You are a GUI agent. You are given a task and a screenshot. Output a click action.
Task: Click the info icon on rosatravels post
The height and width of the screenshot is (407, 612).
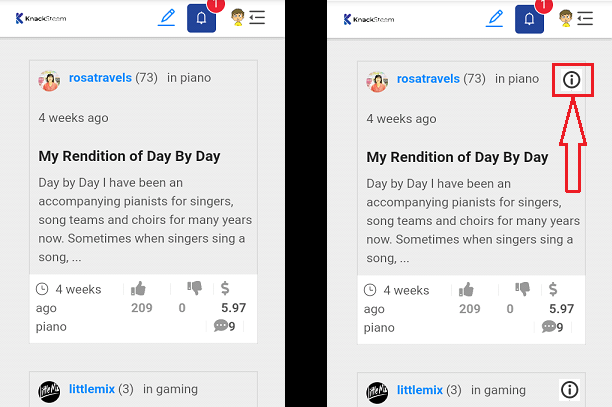[x=572, y=80]
